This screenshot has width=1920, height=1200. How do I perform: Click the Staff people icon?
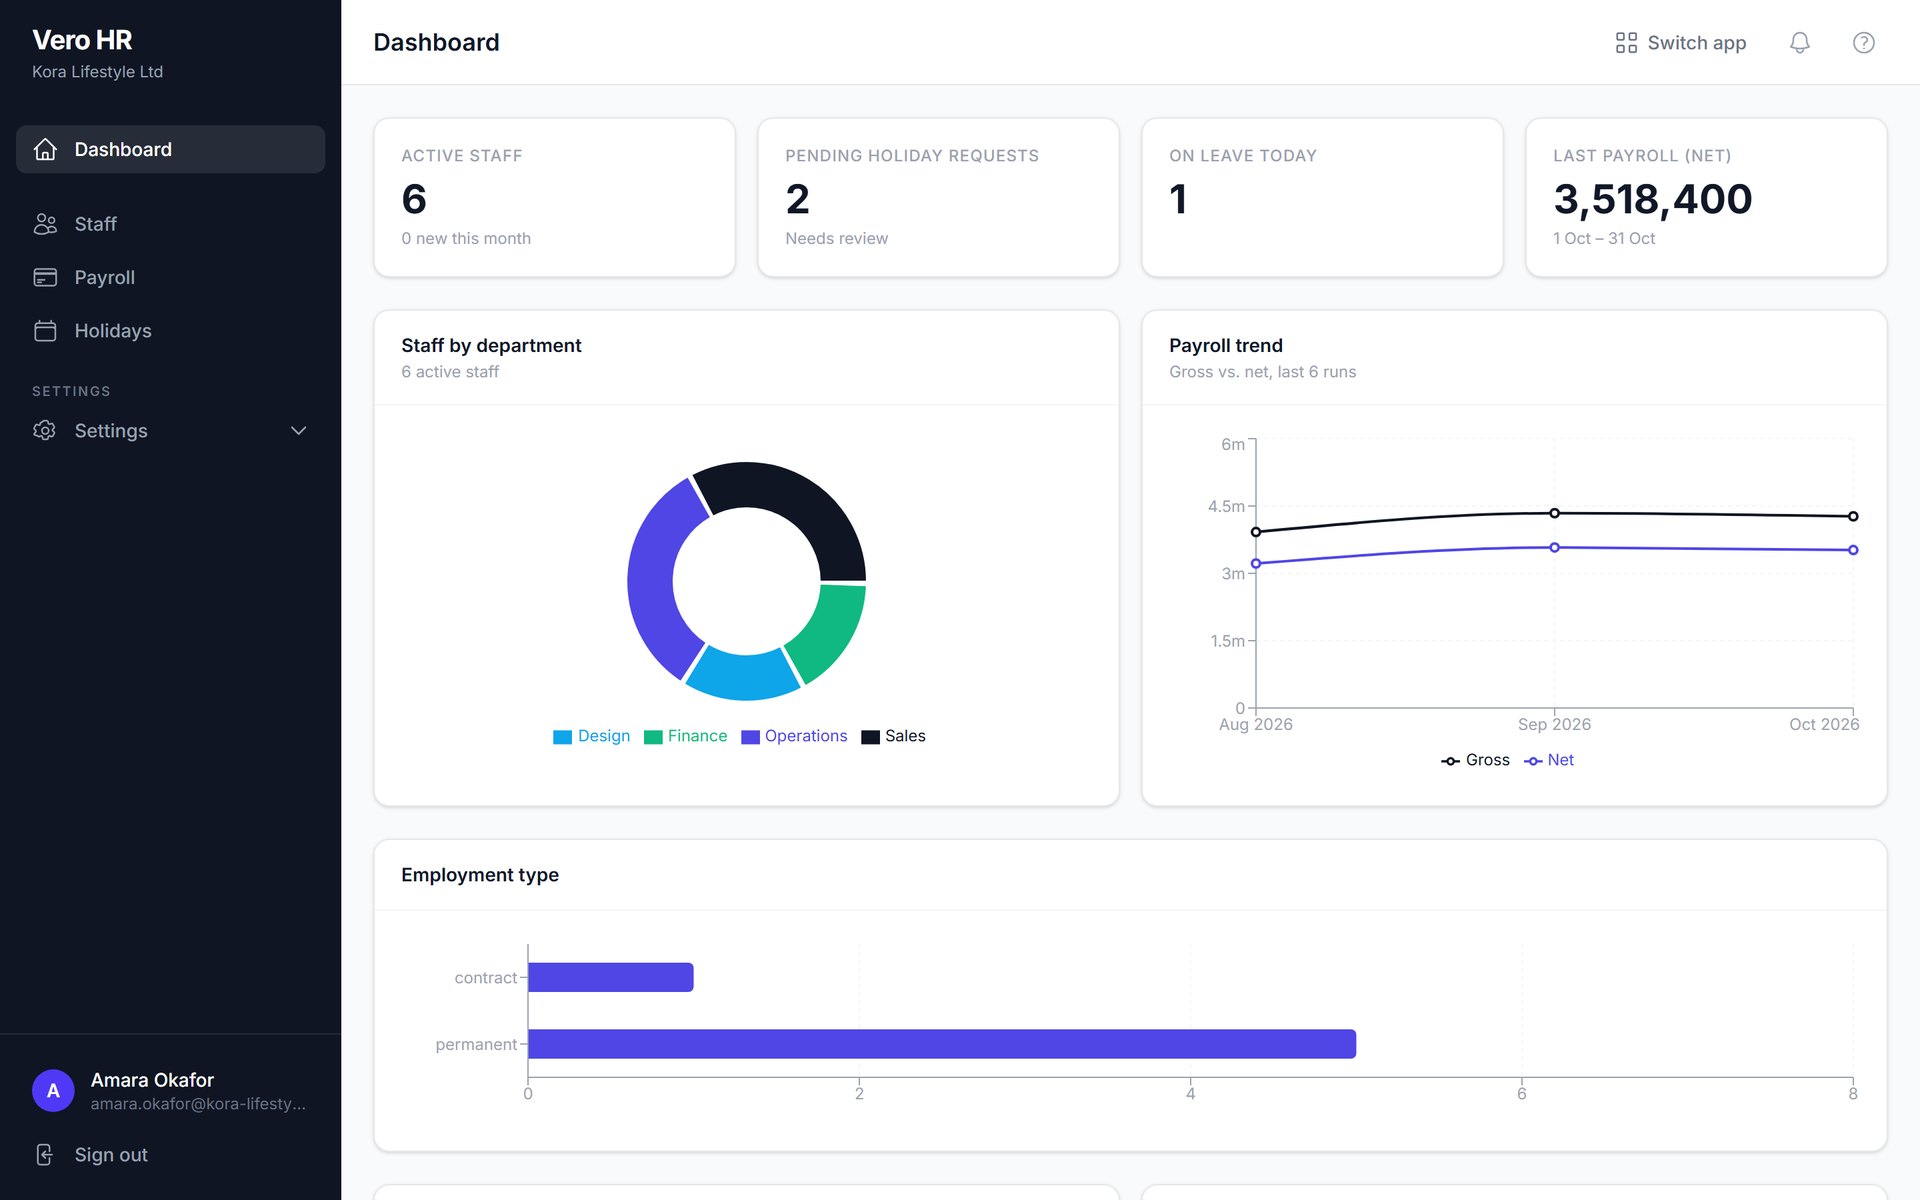(x=45, y=224)
